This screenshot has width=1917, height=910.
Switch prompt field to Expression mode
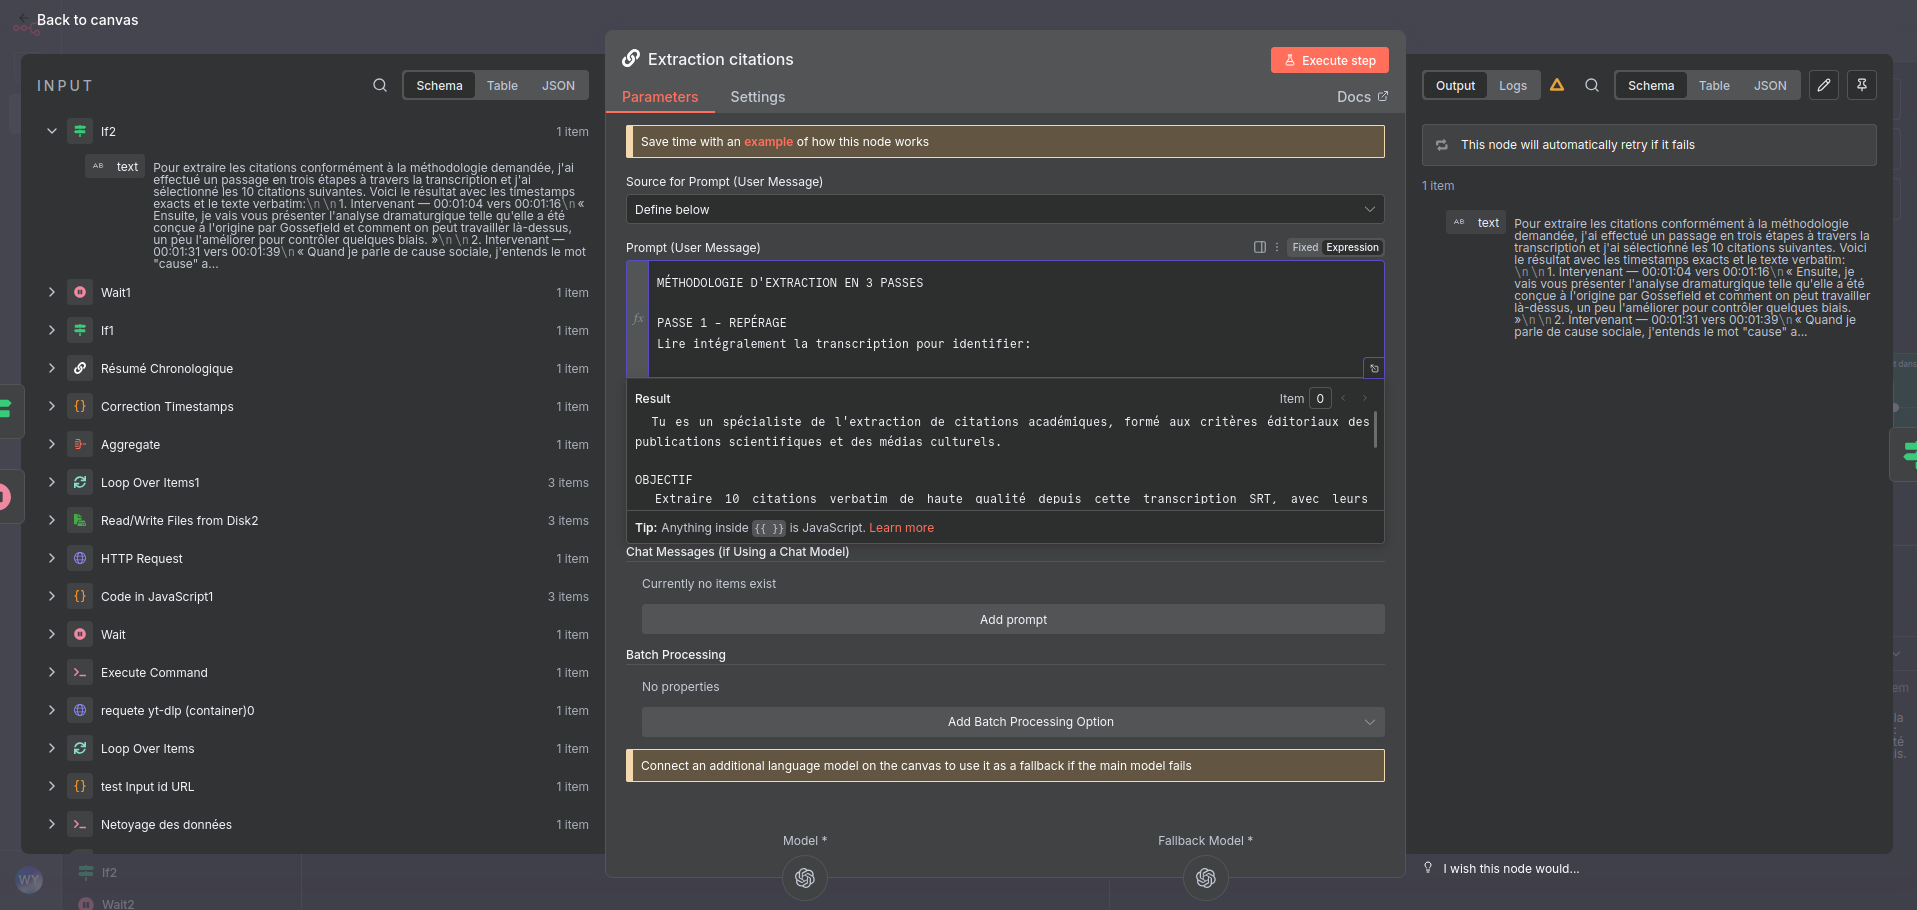(1352, 248)
